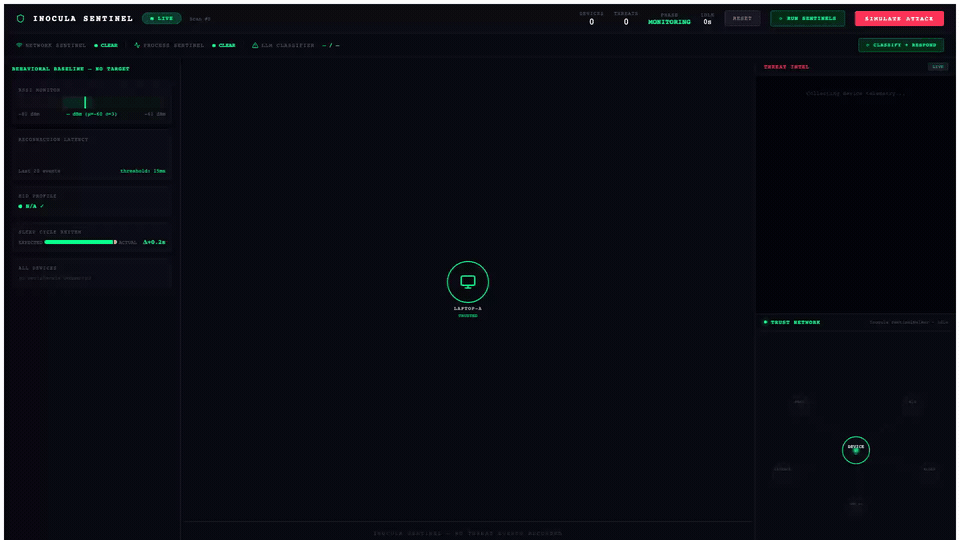Trigger Classify + Respond

(901, 45)
